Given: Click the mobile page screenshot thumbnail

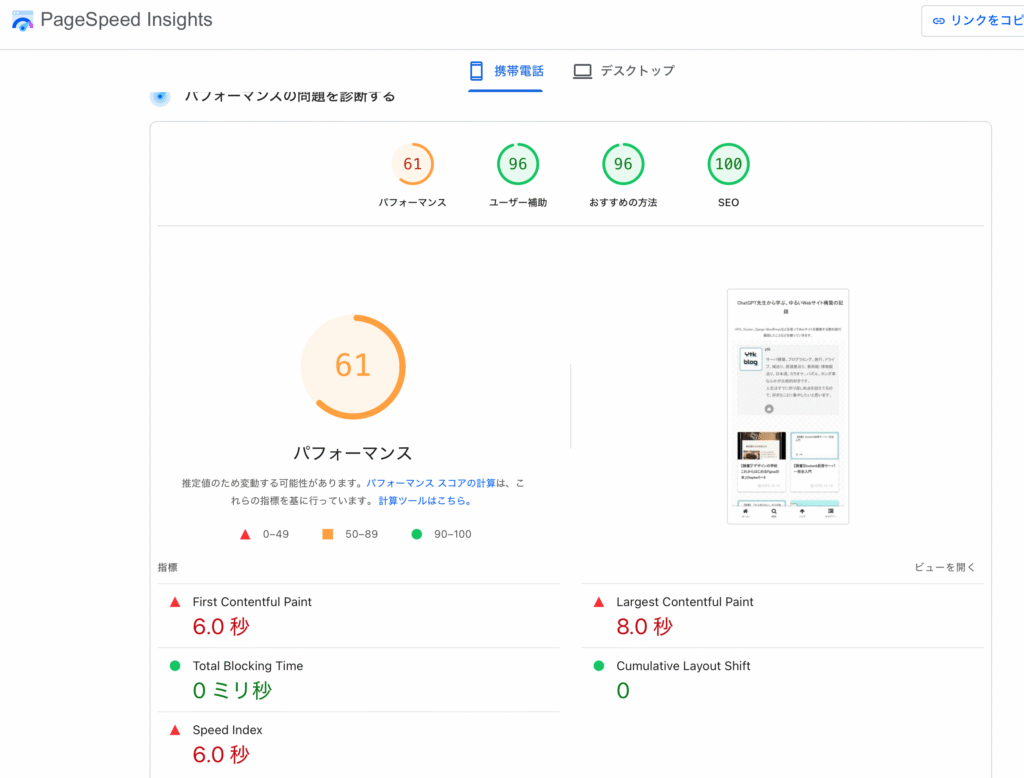Looking at the screenshot, I should pyautogui.click(x=787, y=406).
